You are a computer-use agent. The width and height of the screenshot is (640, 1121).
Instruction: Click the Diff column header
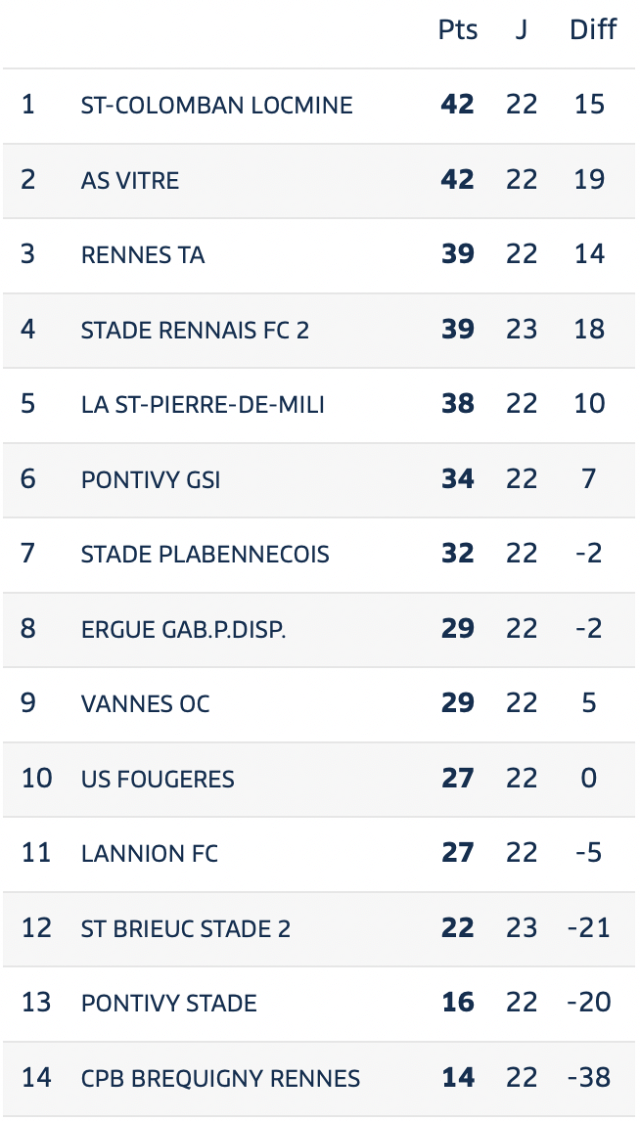pos(593,31)
